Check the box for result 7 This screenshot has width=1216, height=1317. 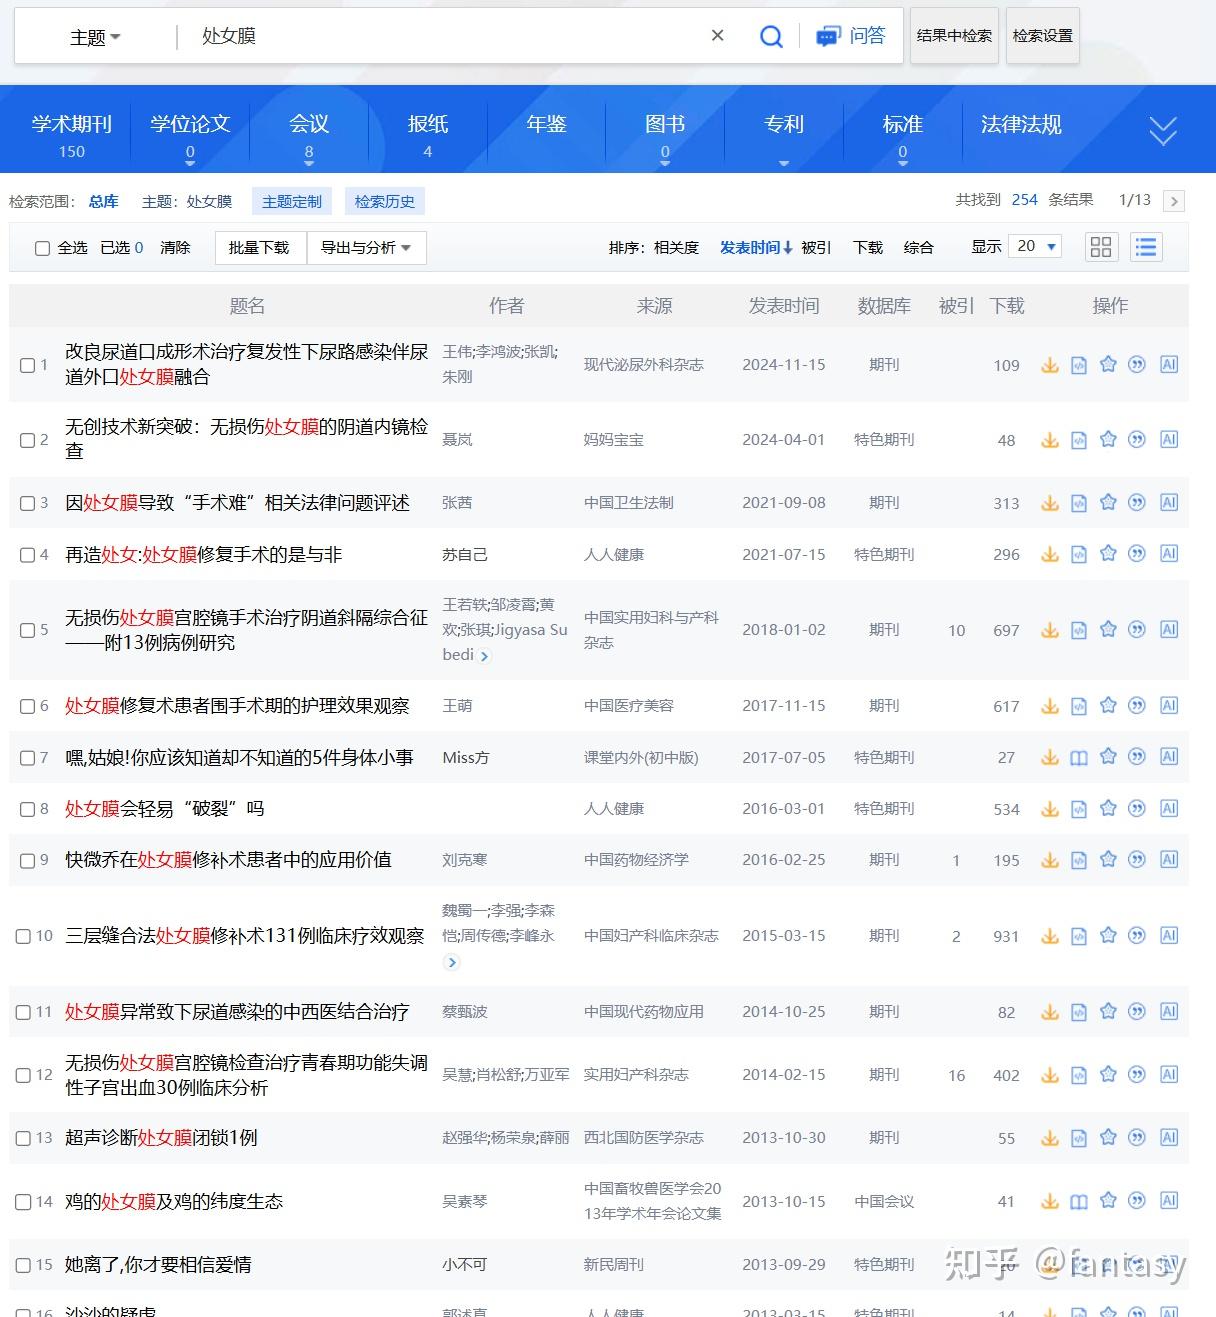click(28, 758)
